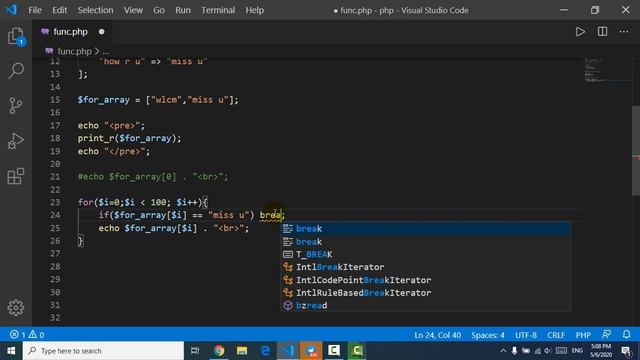Split the editor to the right
Screen dimensions: 640x360
[x=602, y=31]
